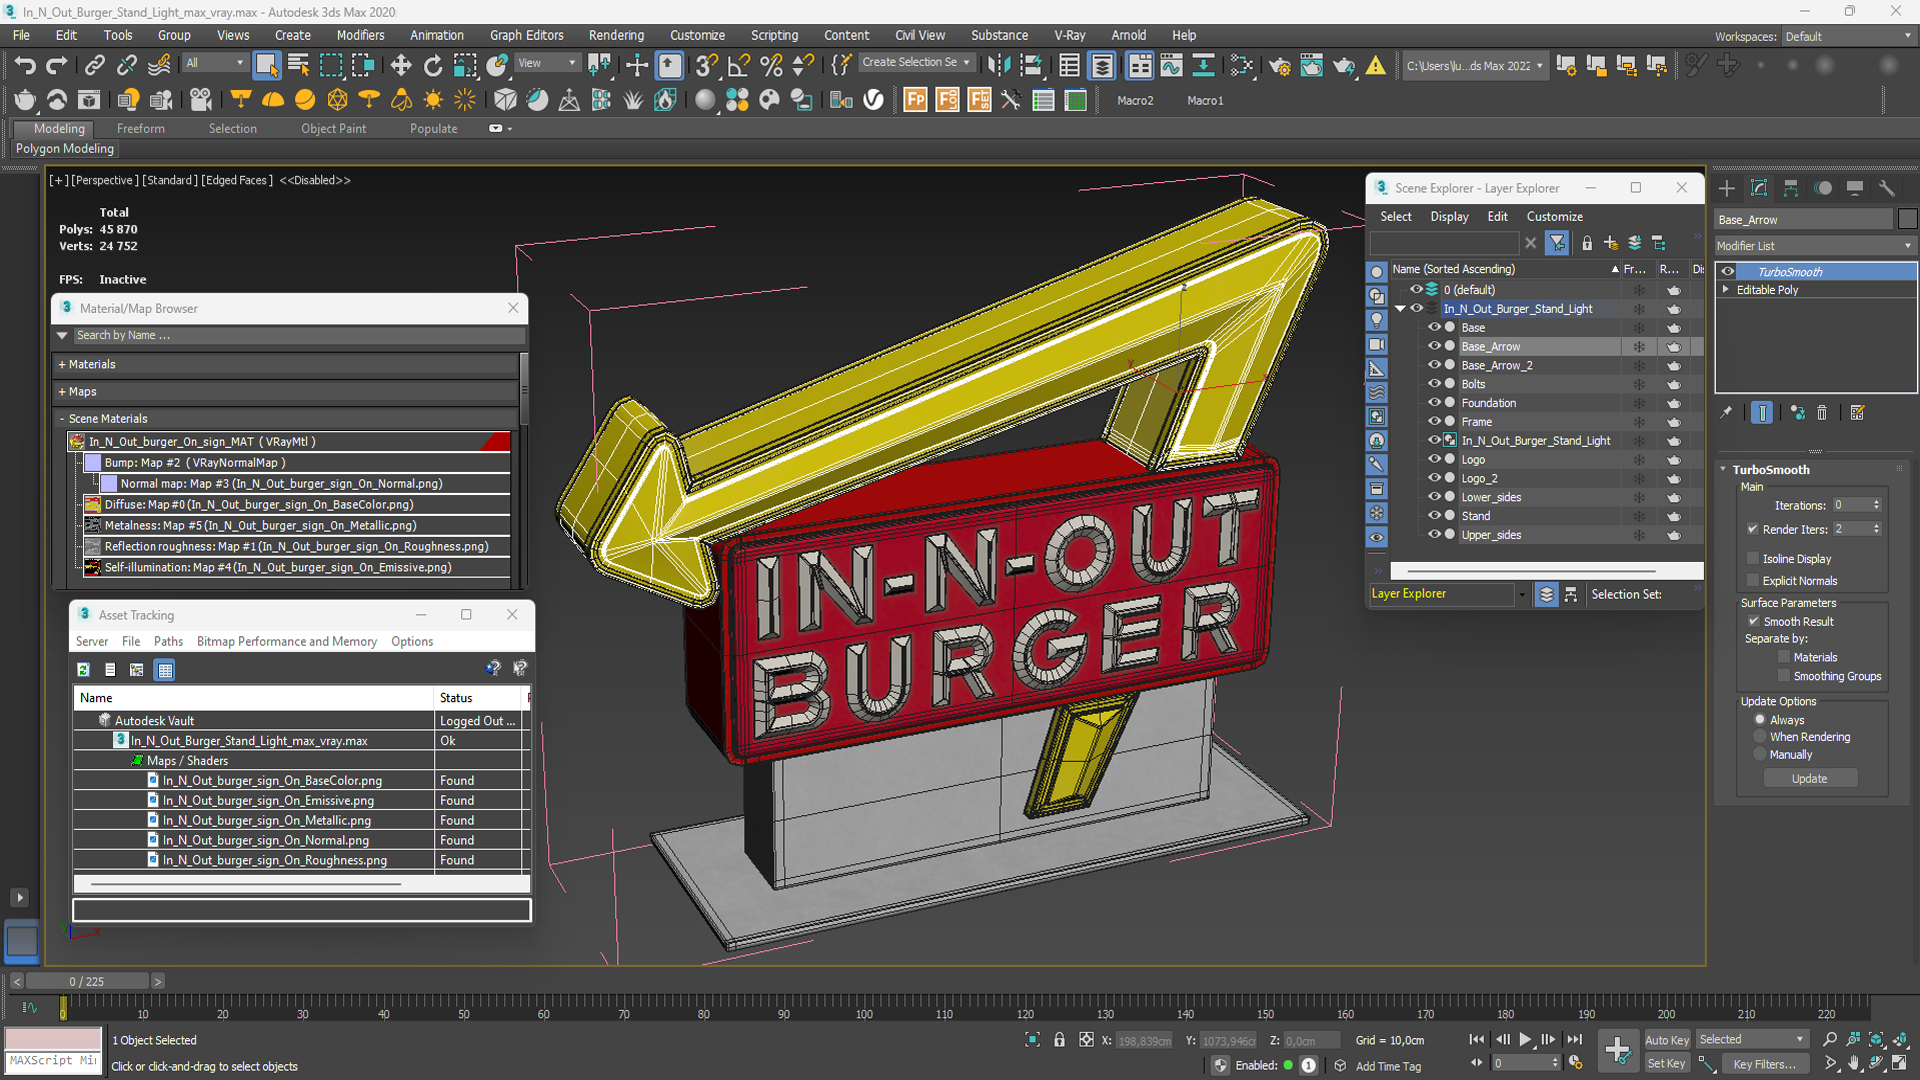Toggle the Render Iters checkbox

tap(1753, 529)
